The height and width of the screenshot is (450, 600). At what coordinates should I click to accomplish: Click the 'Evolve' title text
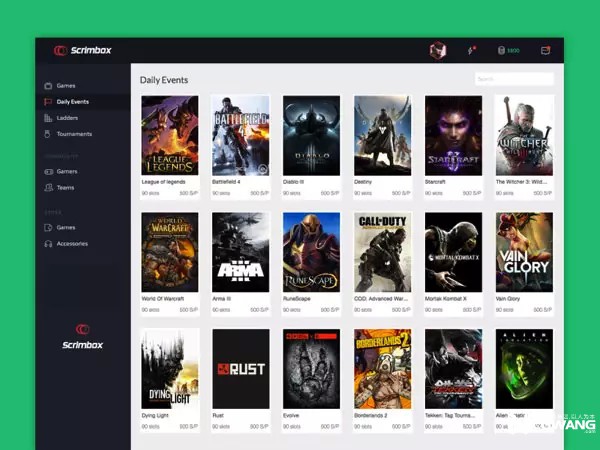pos(291,416)
